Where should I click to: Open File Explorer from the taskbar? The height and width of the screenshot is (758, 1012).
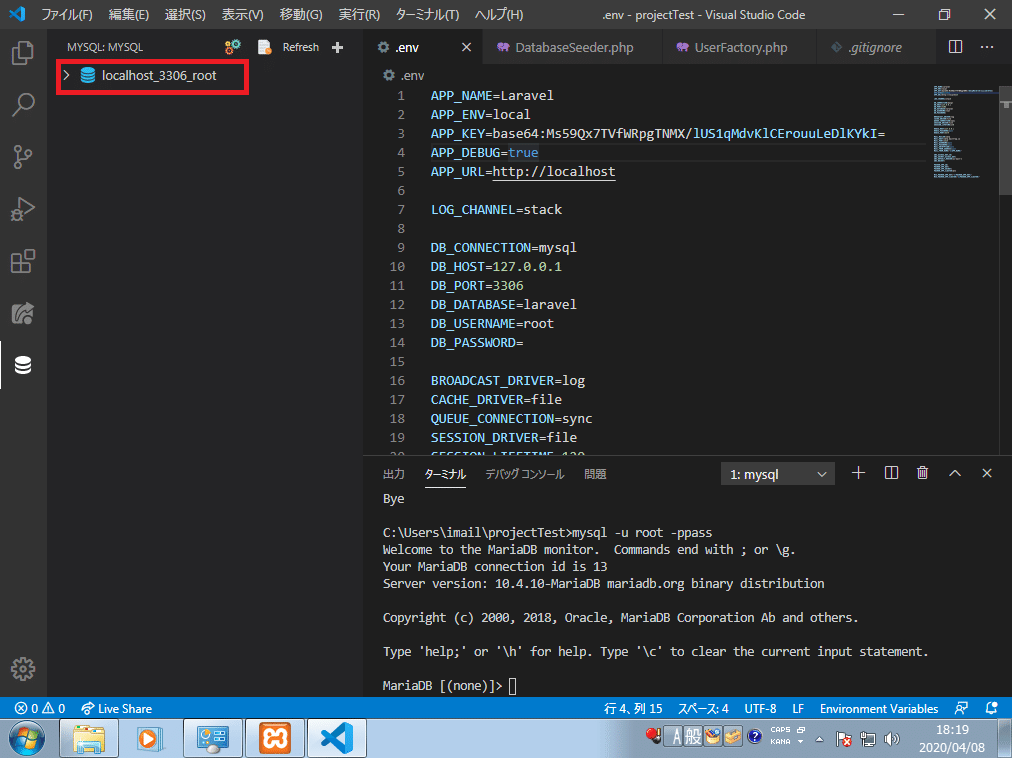tap(88, 739)
